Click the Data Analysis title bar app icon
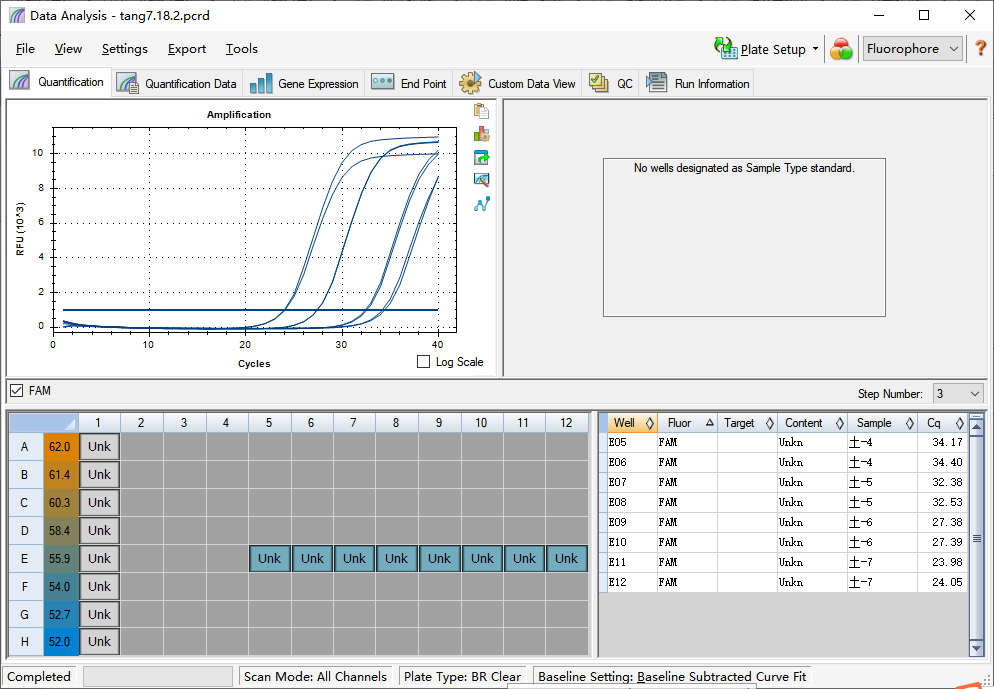 pyautogui.click(x=17, y=15)
